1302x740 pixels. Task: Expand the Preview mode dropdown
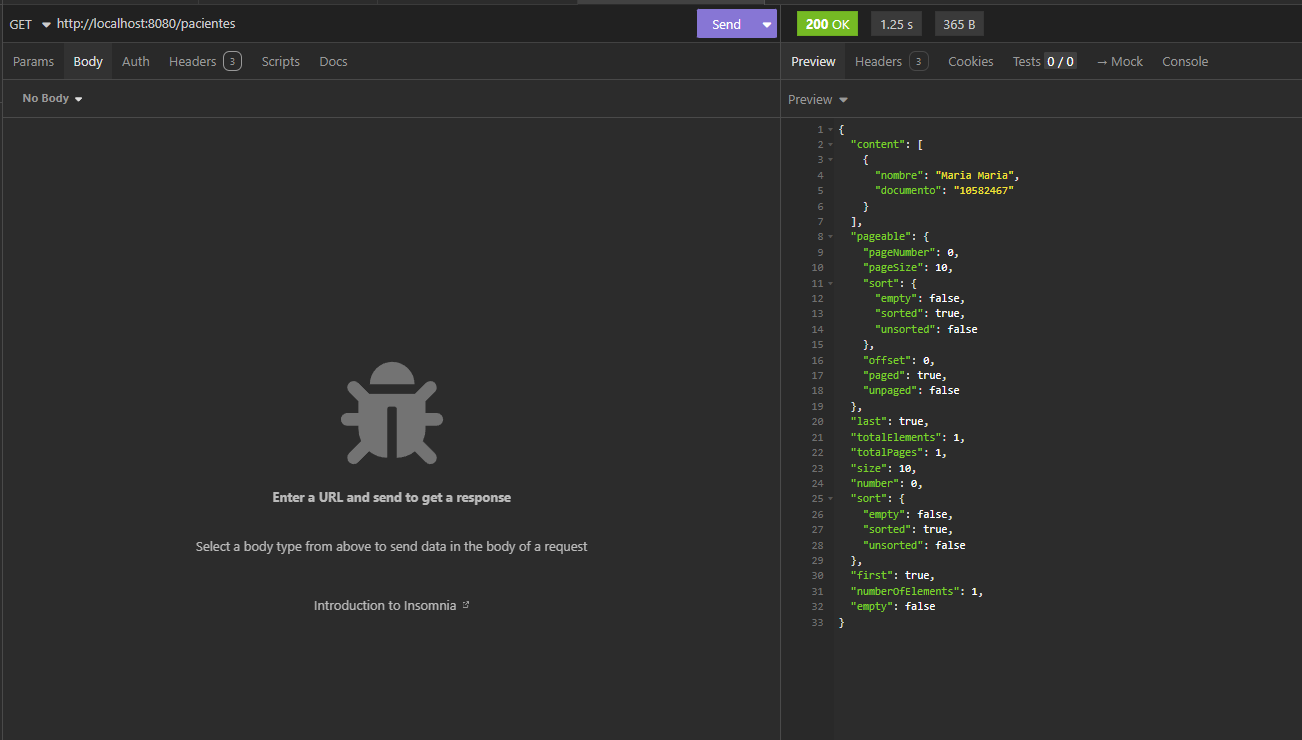(818, 99)
